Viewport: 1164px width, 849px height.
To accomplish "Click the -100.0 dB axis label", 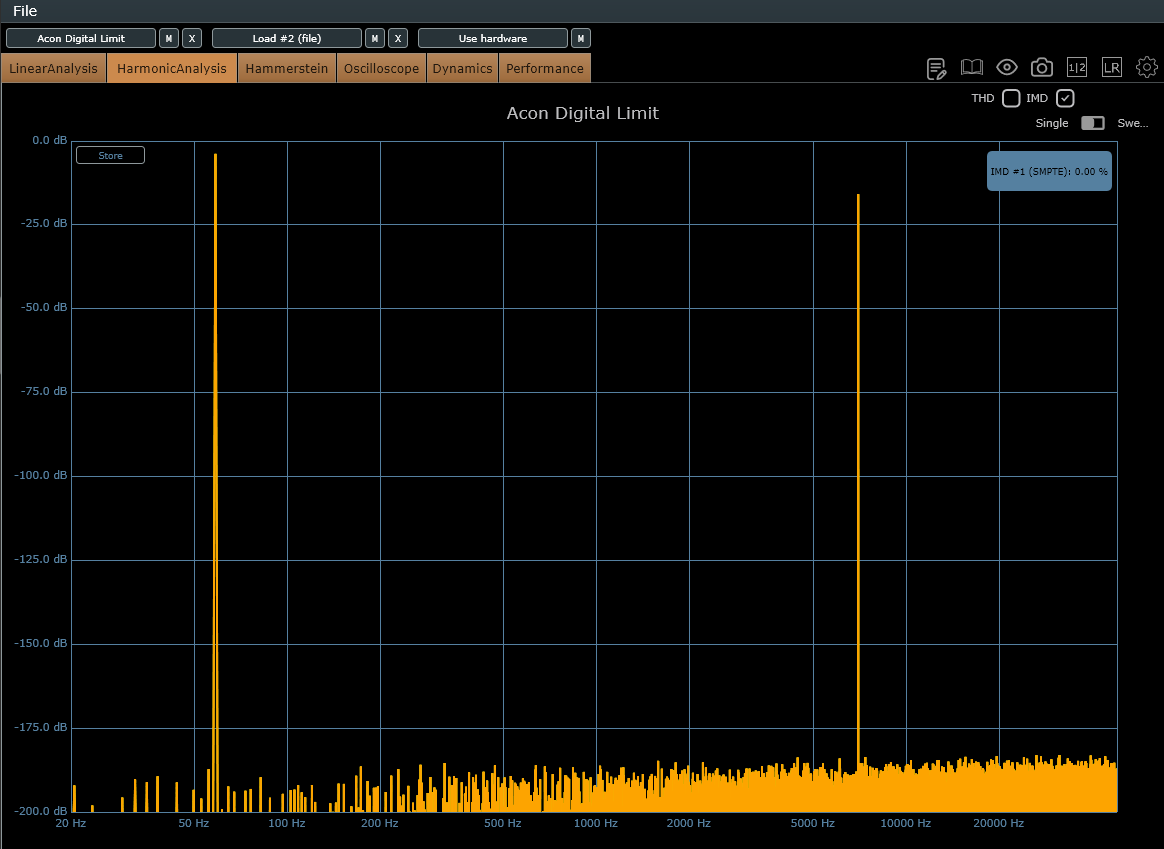I will tap(41, 475).
